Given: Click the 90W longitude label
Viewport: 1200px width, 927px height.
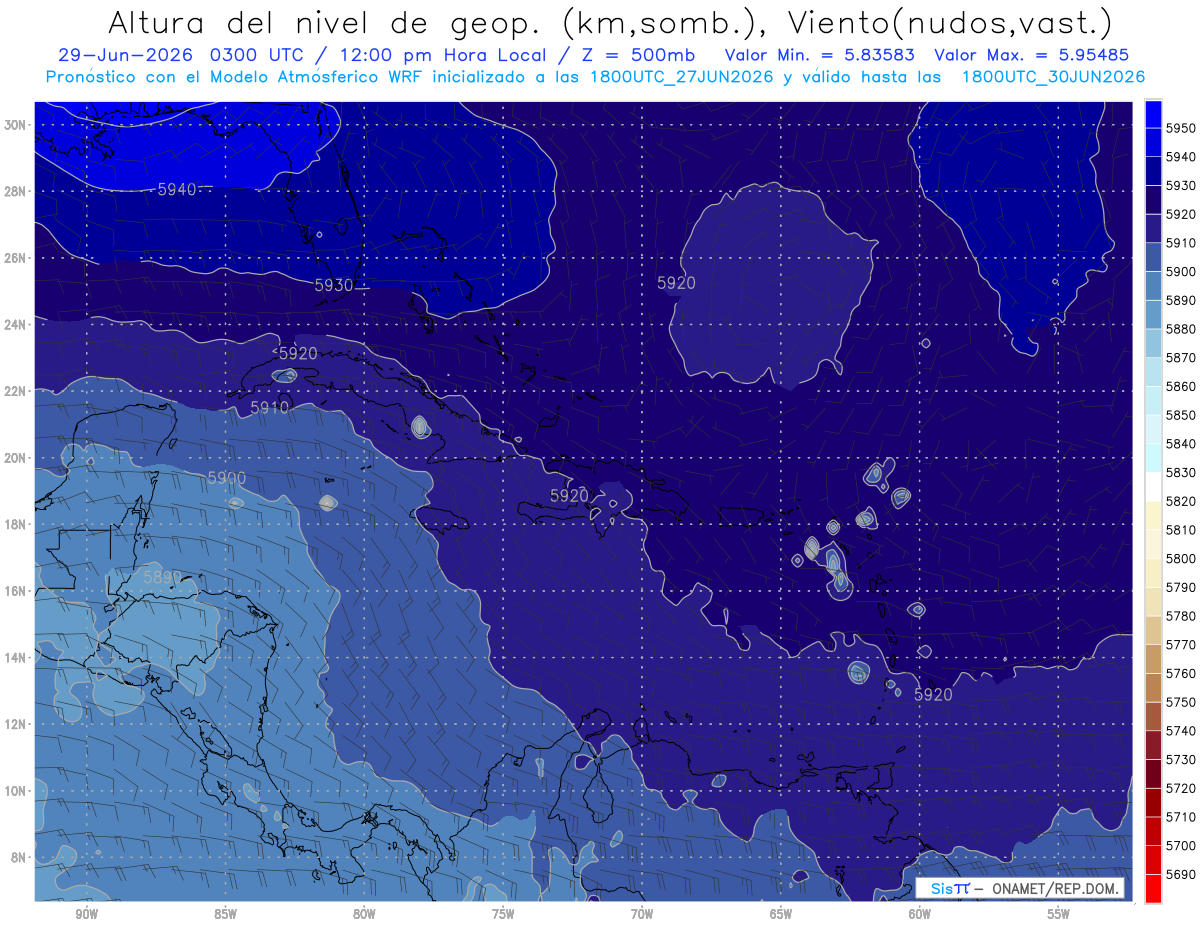Looking at the screenshot, I should [x=86, y=914].
